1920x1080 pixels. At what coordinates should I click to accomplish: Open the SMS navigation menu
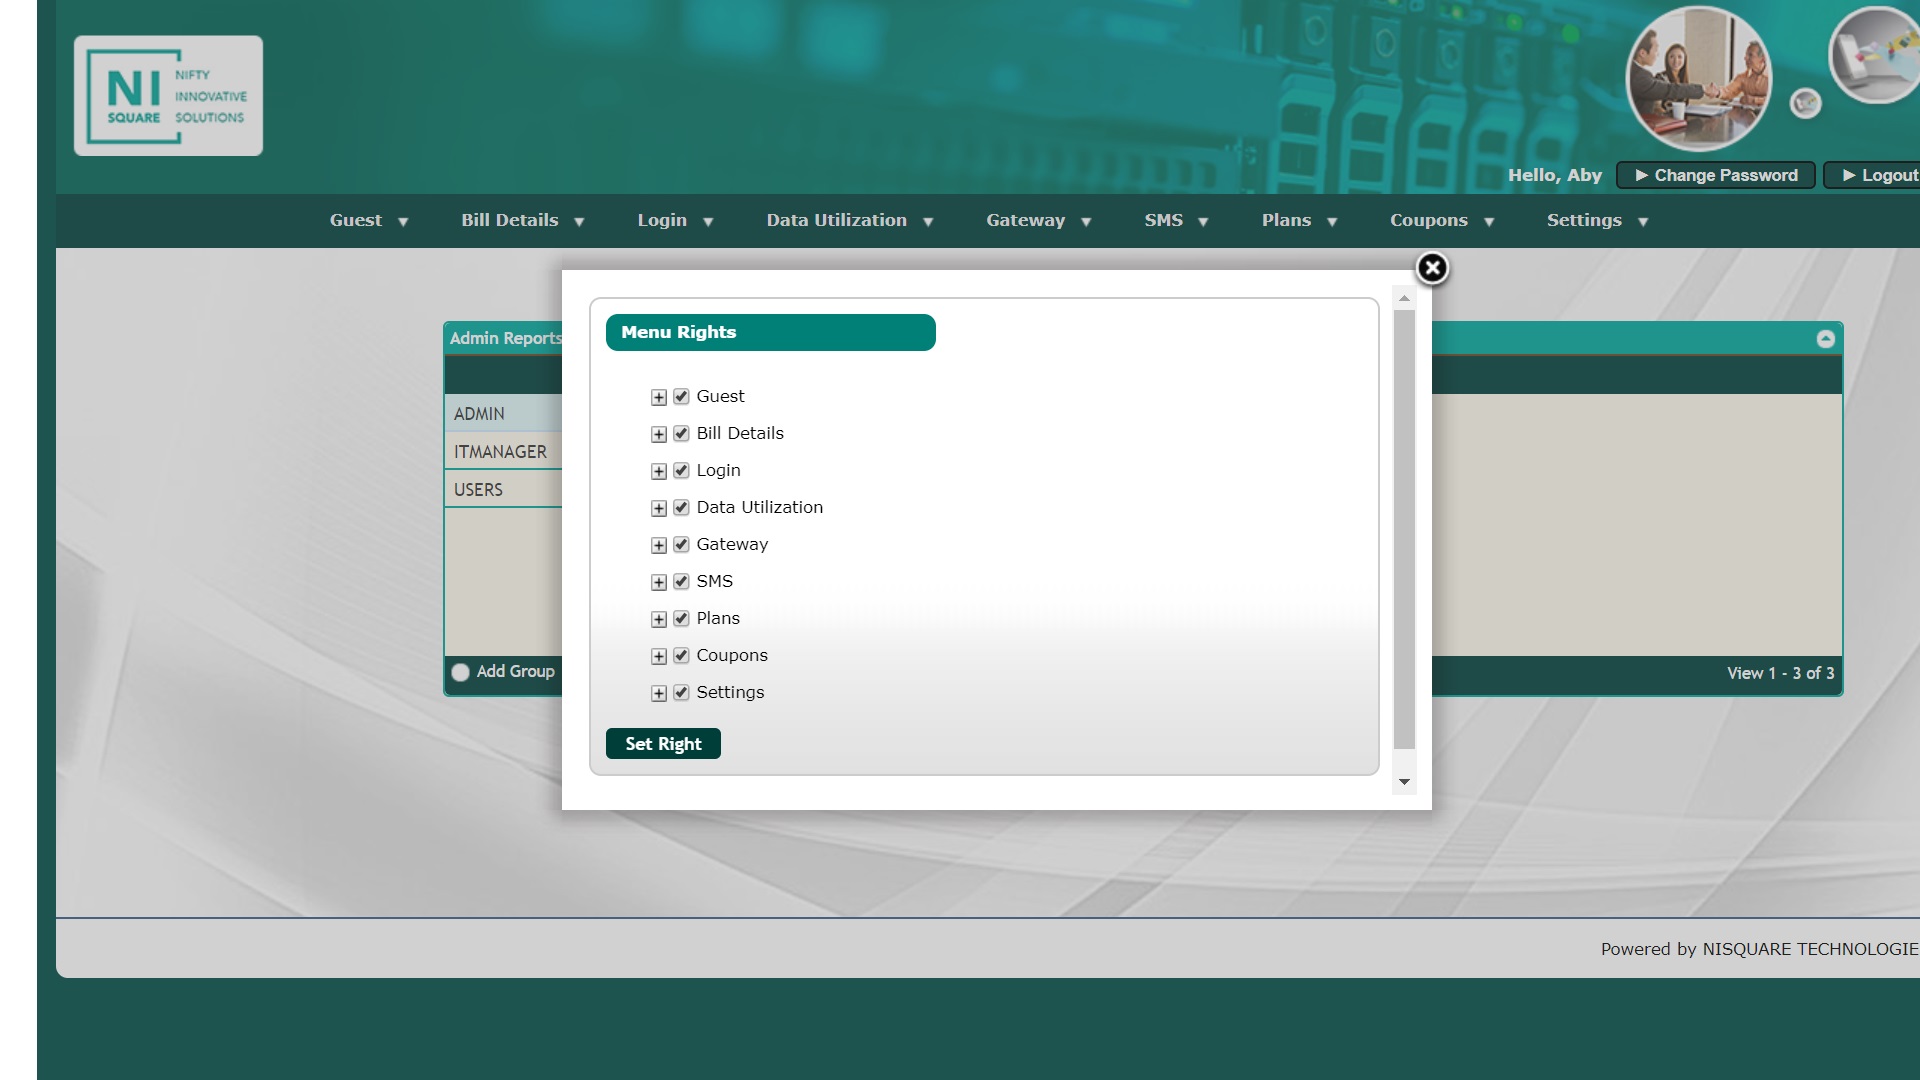click(x=1176, y=221)
